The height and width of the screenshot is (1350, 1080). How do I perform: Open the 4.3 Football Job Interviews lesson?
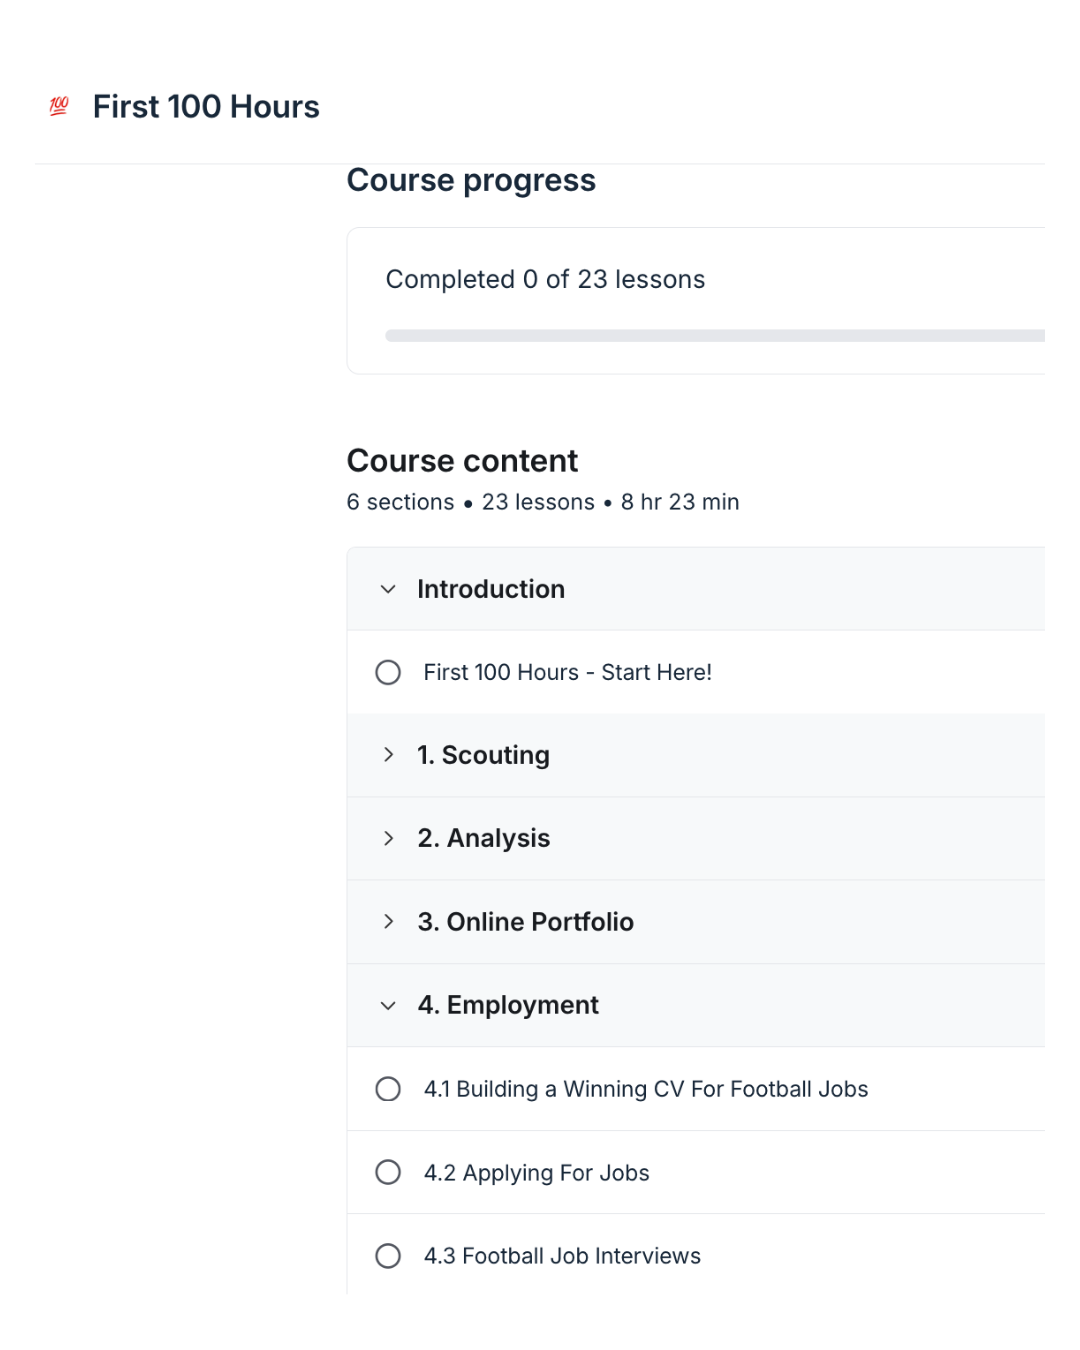(562, 1256)
